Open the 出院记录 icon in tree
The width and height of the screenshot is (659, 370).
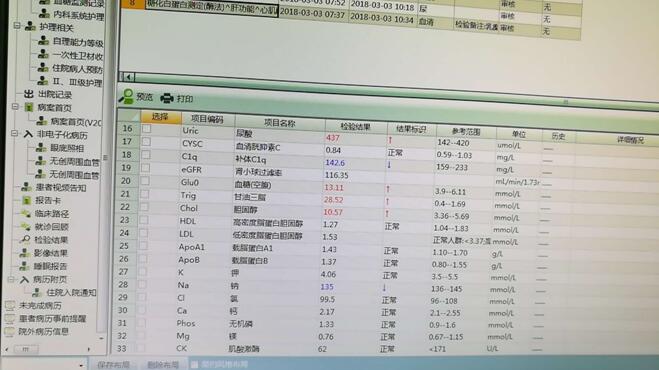[x=29, y=94]
